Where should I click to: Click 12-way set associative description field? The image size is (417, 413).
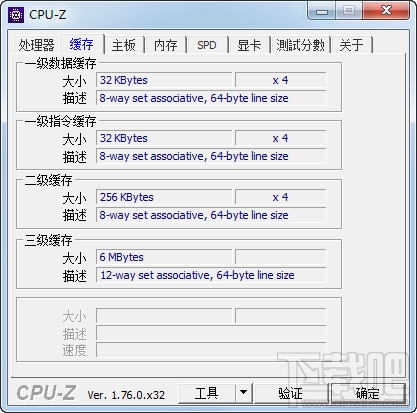pyautogui.click(x=211, y=275)
